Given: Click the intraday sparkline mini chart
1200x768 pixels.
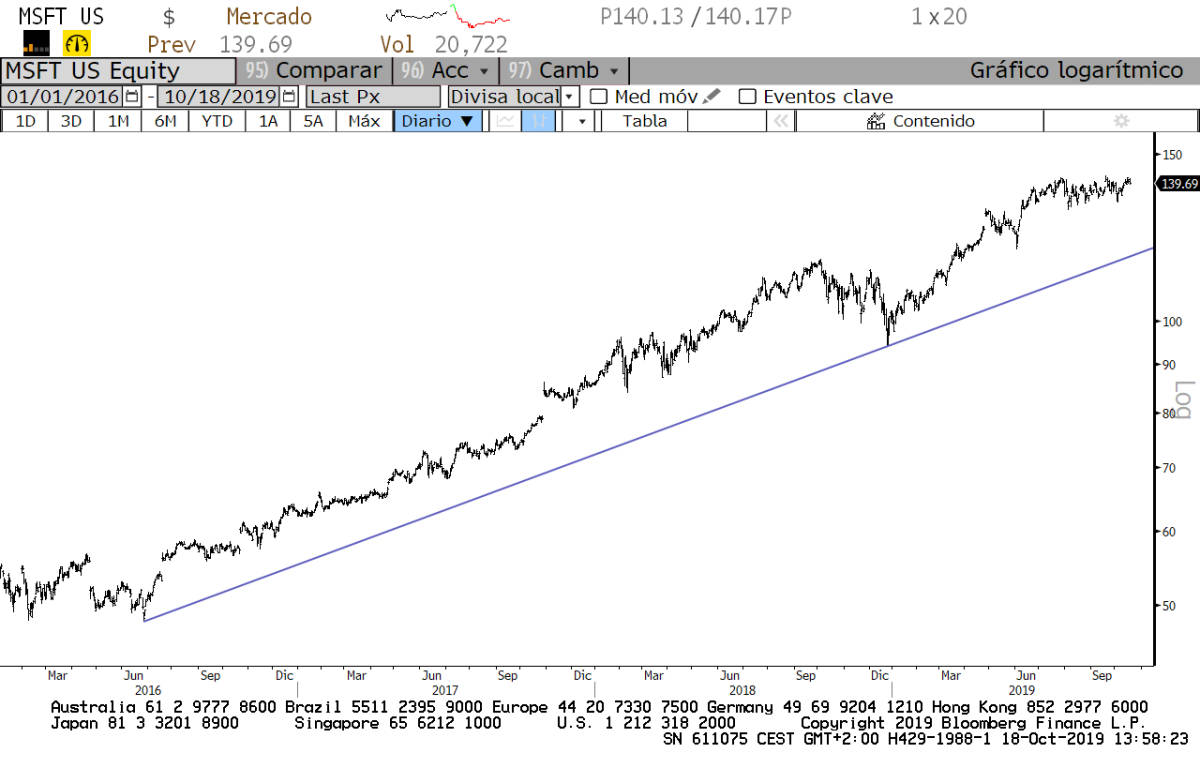Looking at the screenshot, I should pyautogui.click(x=448, y=17).
